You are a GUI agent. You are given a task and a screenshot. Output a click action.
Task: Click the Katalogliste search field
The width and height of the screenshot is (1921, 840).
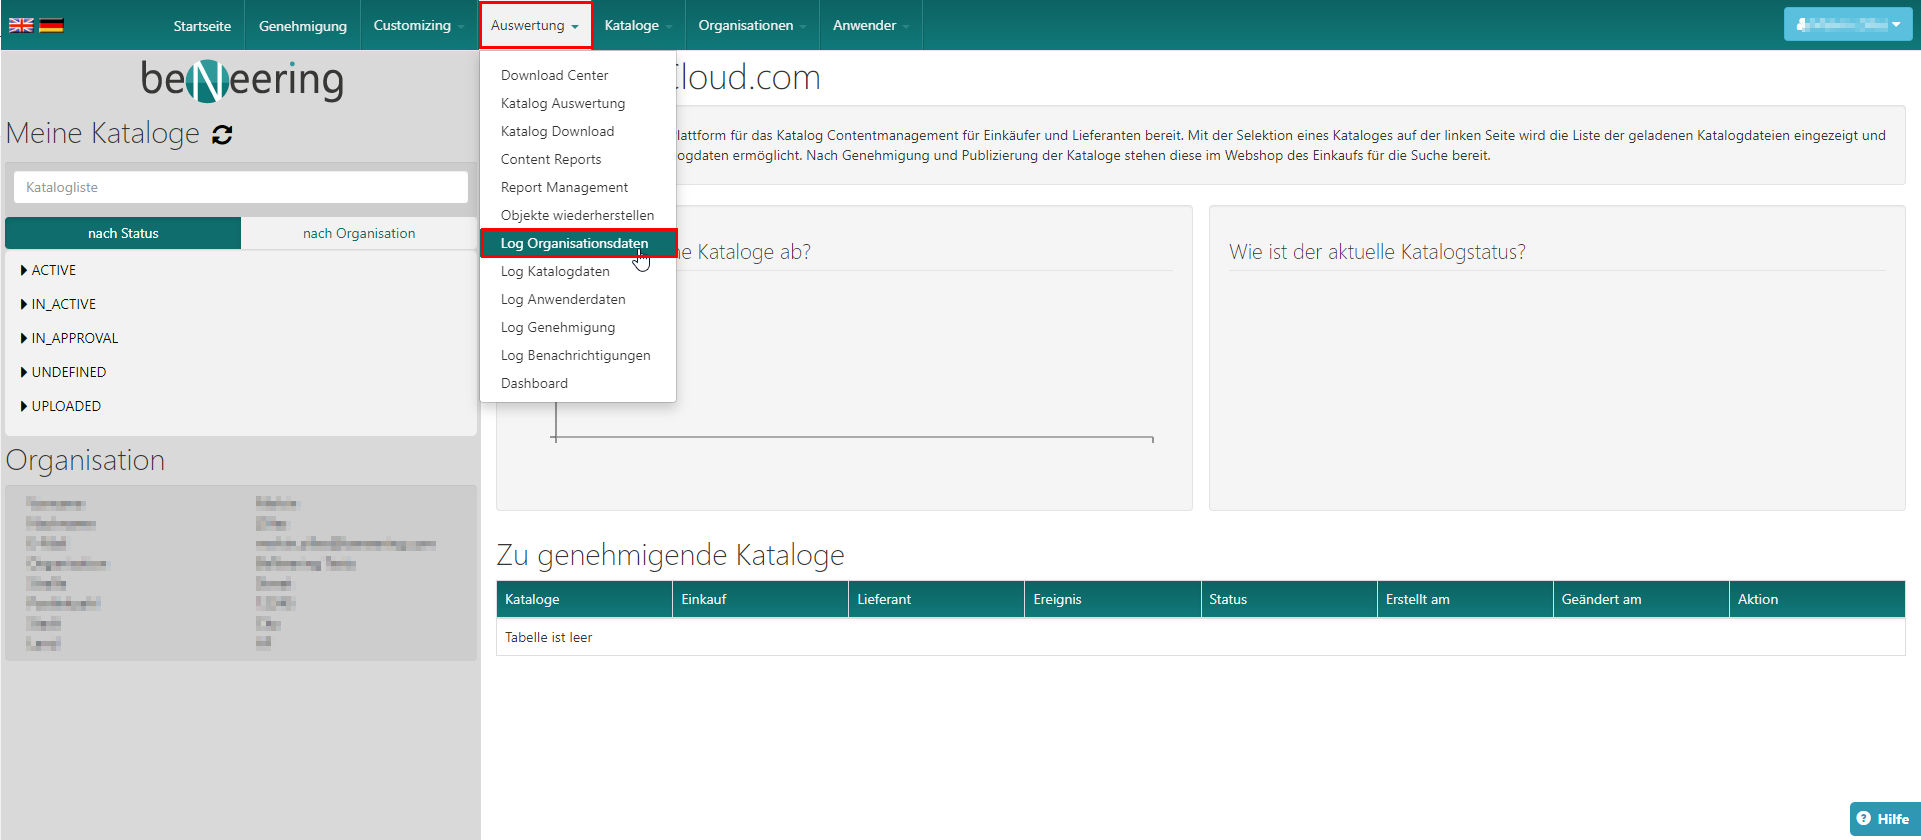[x=241, y=187]
